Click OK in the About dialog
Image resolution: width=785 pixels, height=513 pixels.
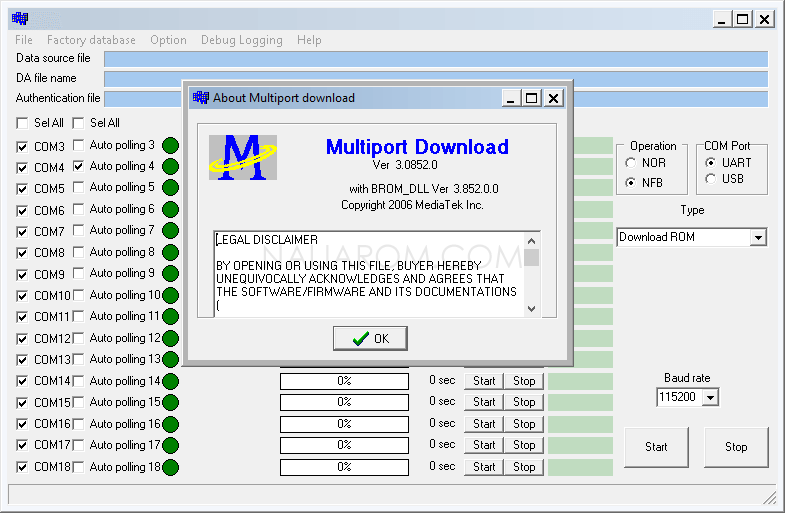[370, 339]
